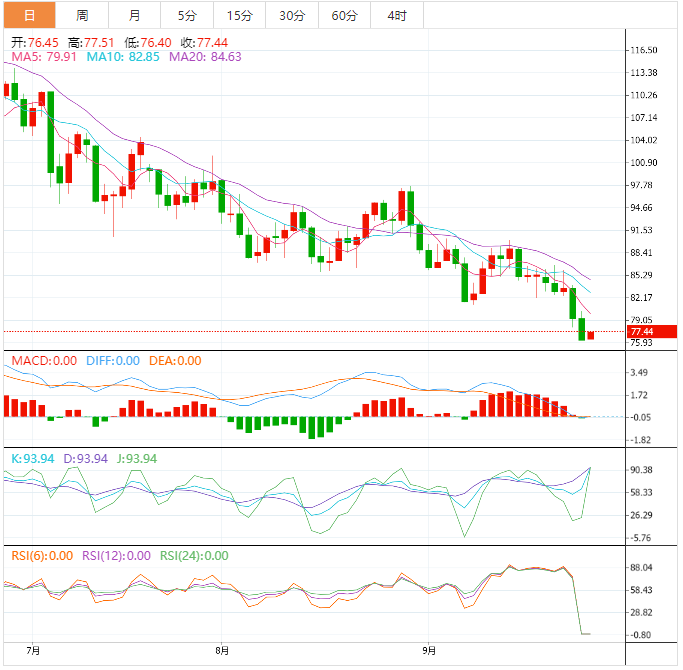Switch to the 周 weekly tab
The height and width of the screenshot is (670, 683).
(x=82, y=16)
